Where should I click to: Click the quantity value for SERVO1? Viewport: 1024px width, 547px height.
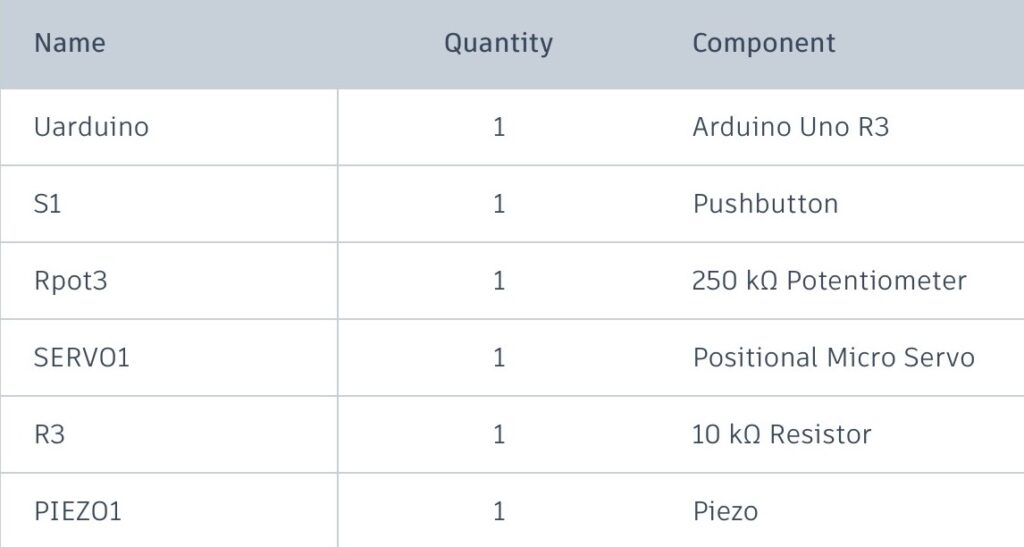pyautogui.click(x=499, y=358)
